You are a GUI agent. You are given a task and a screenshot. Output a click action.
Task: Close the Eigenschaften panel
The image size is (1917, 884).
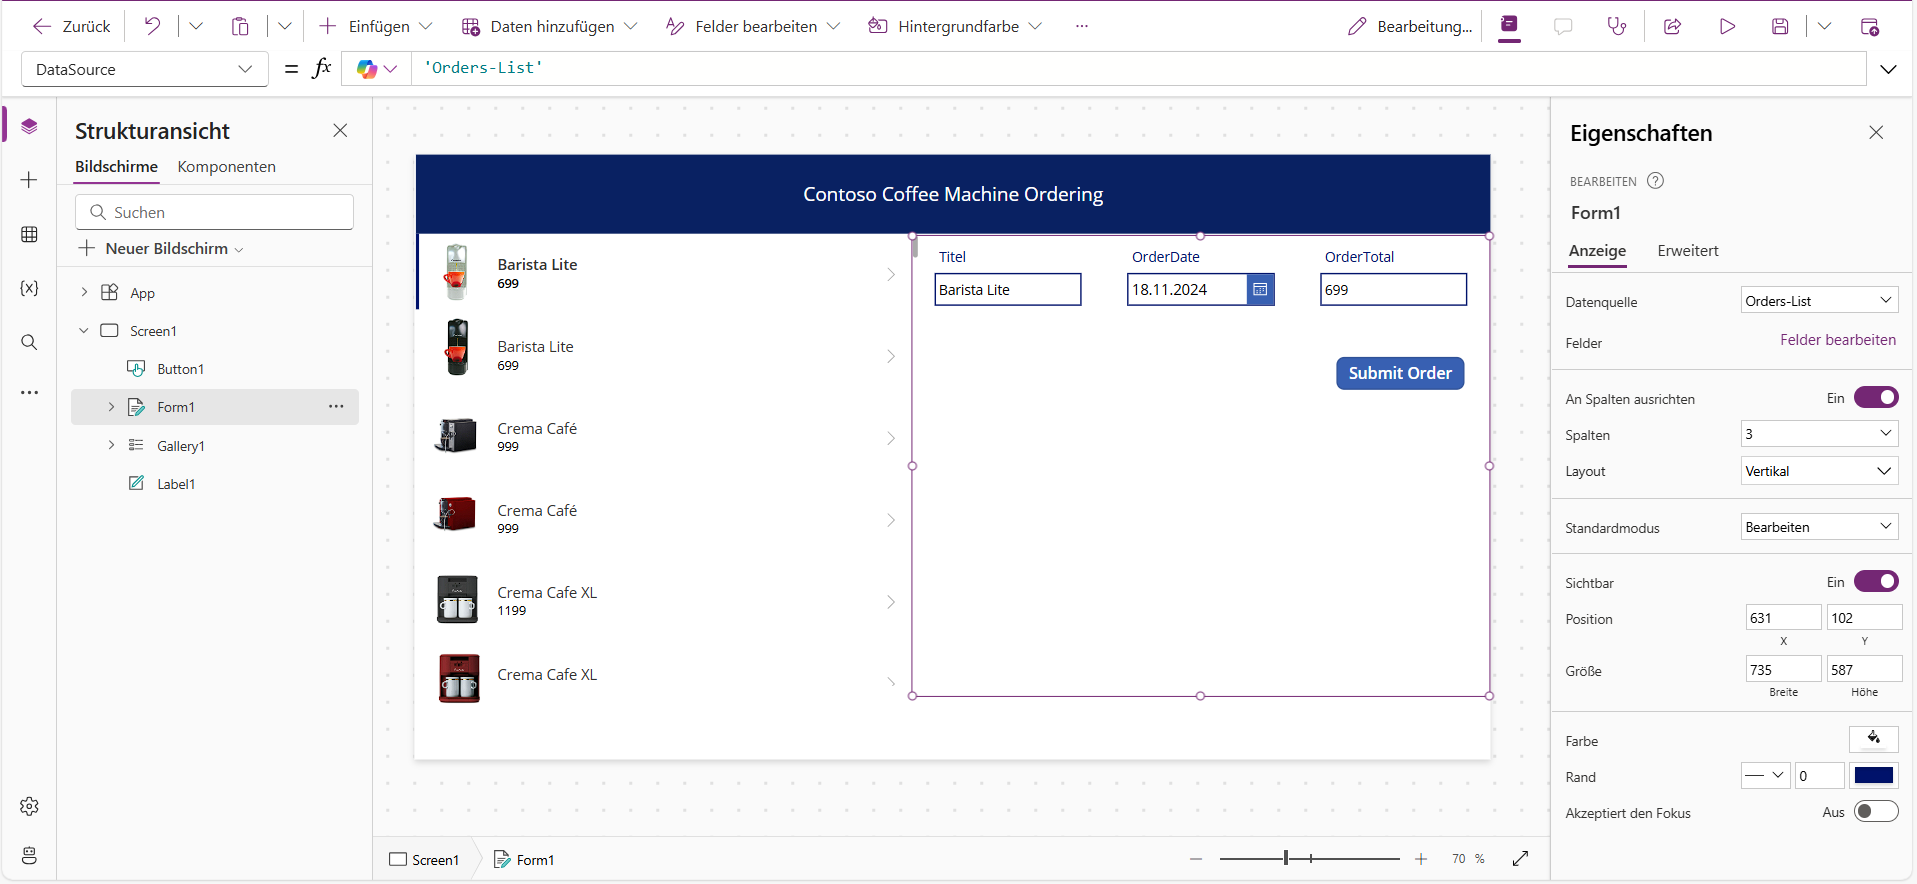click(1876, 132)
